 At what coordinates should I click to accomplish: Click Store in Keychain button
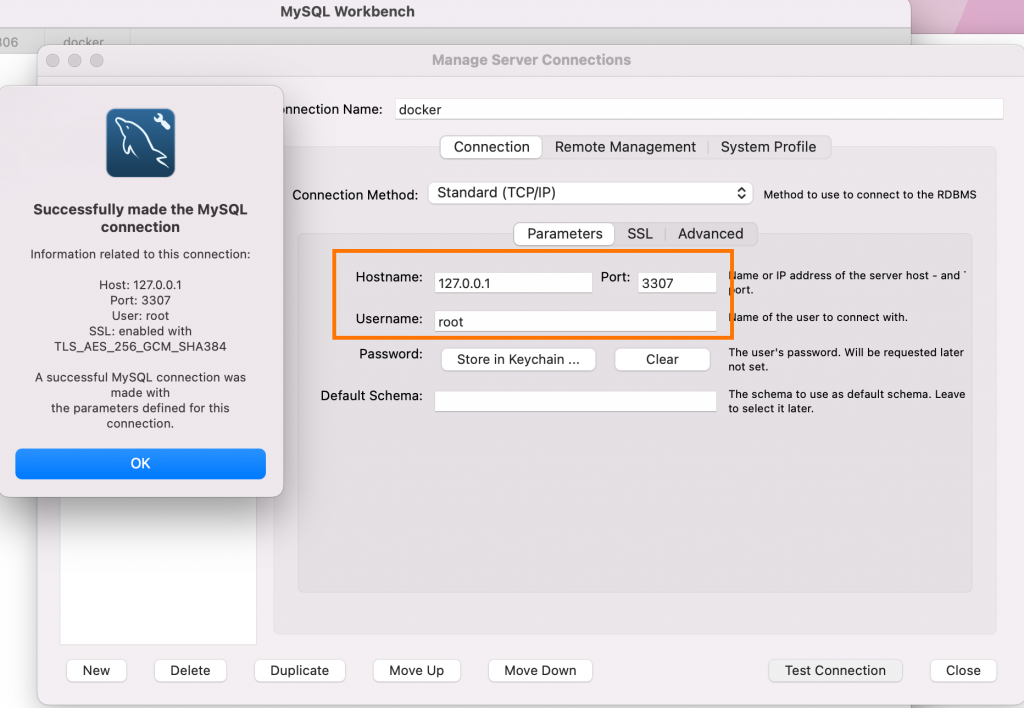pyautogui.click(x=518, y=359)
